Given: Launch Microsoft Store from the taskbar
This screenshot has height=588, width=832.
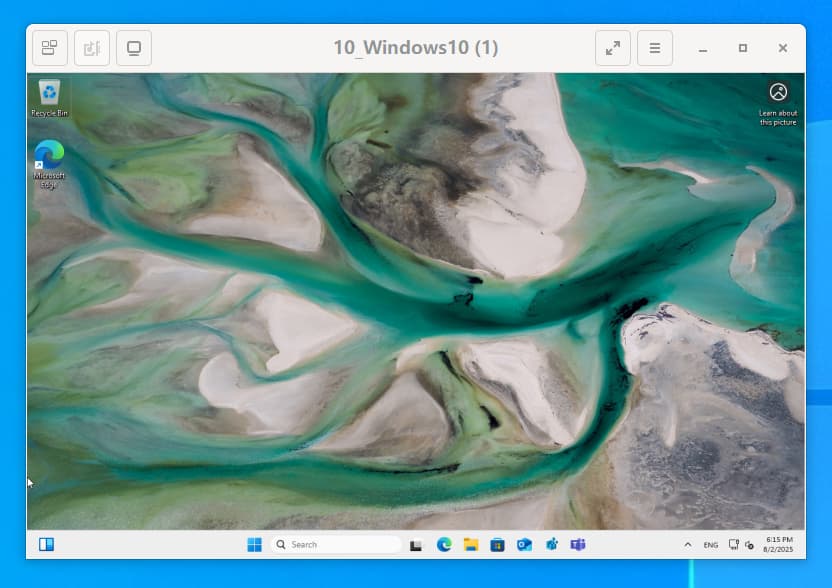Looking at the screenshot, I should (x=497, y=545).
